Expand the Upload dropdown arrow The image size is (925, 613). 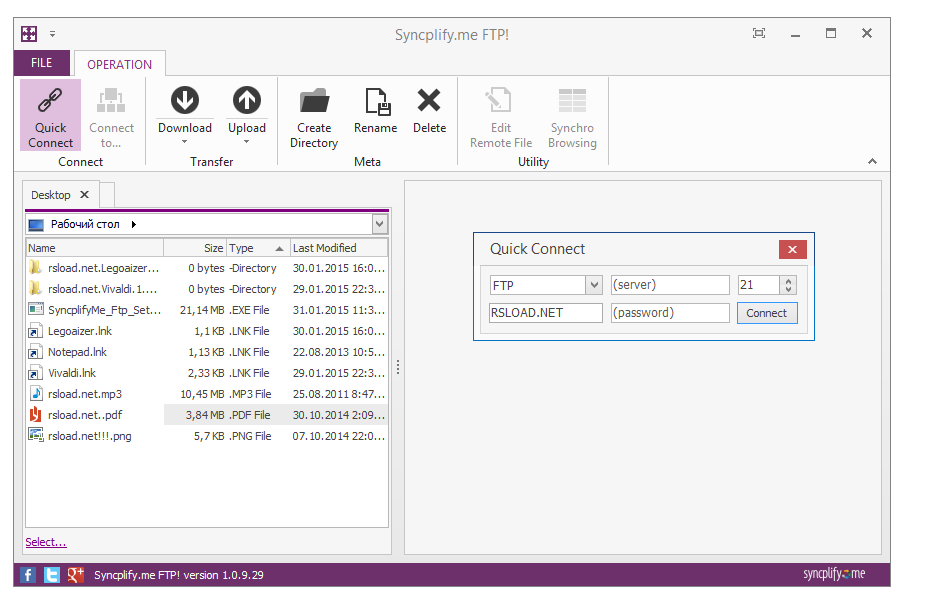[x=247, y=142]
